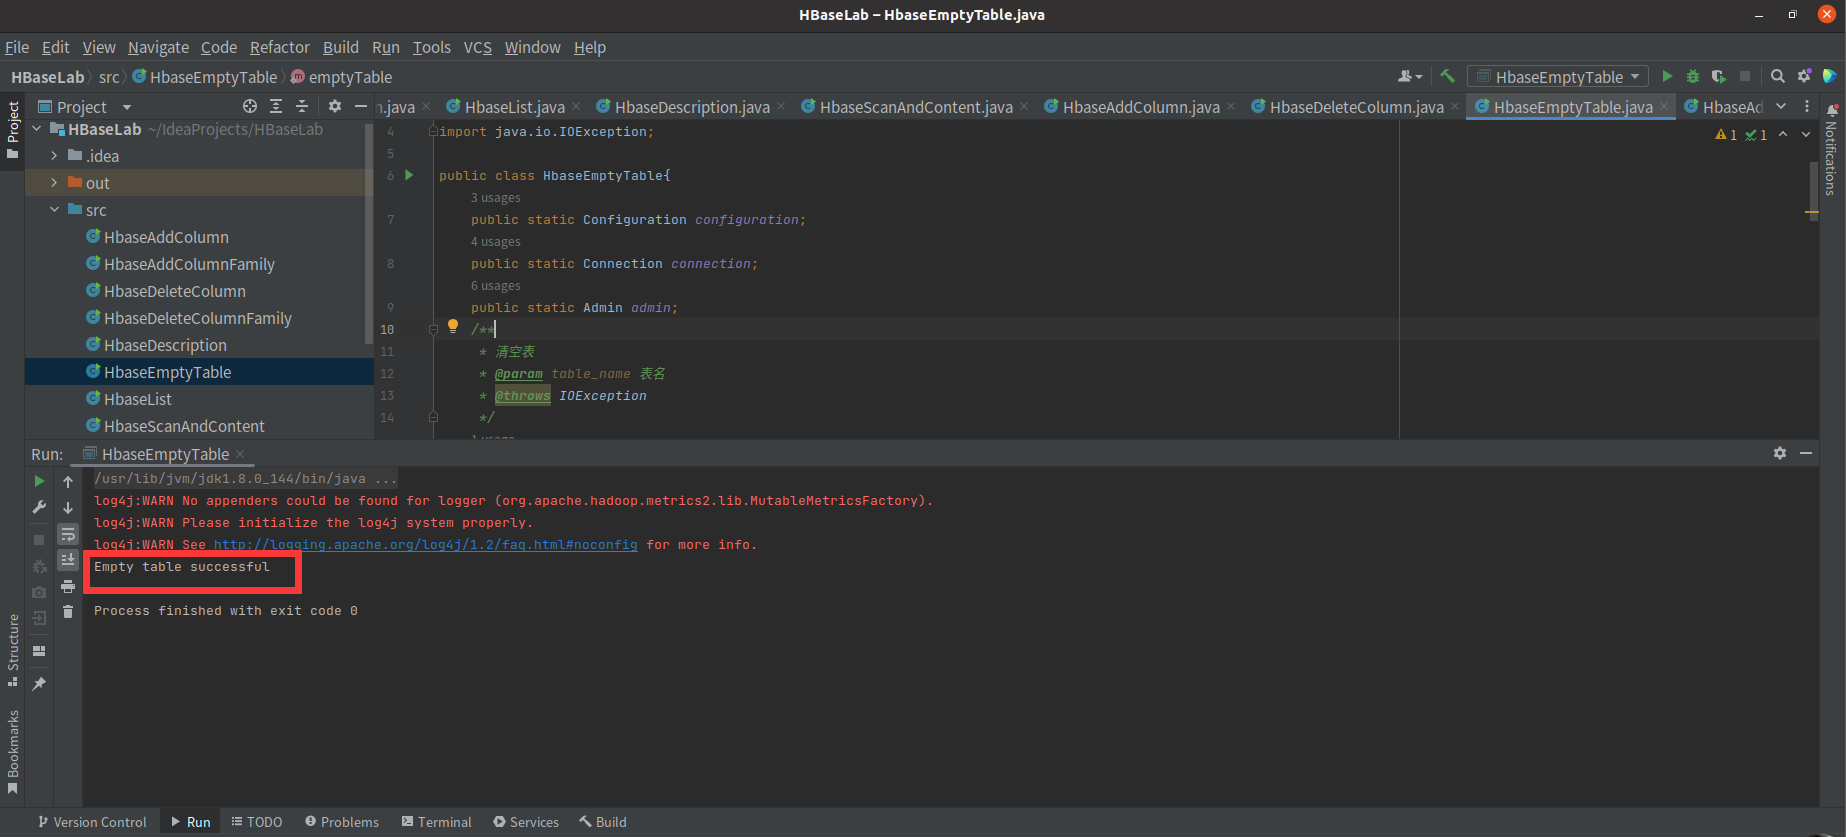The width and height of the screenshot is (1846, 837).
Task: Build project with the hammer icon
Action: (1447, 76)
